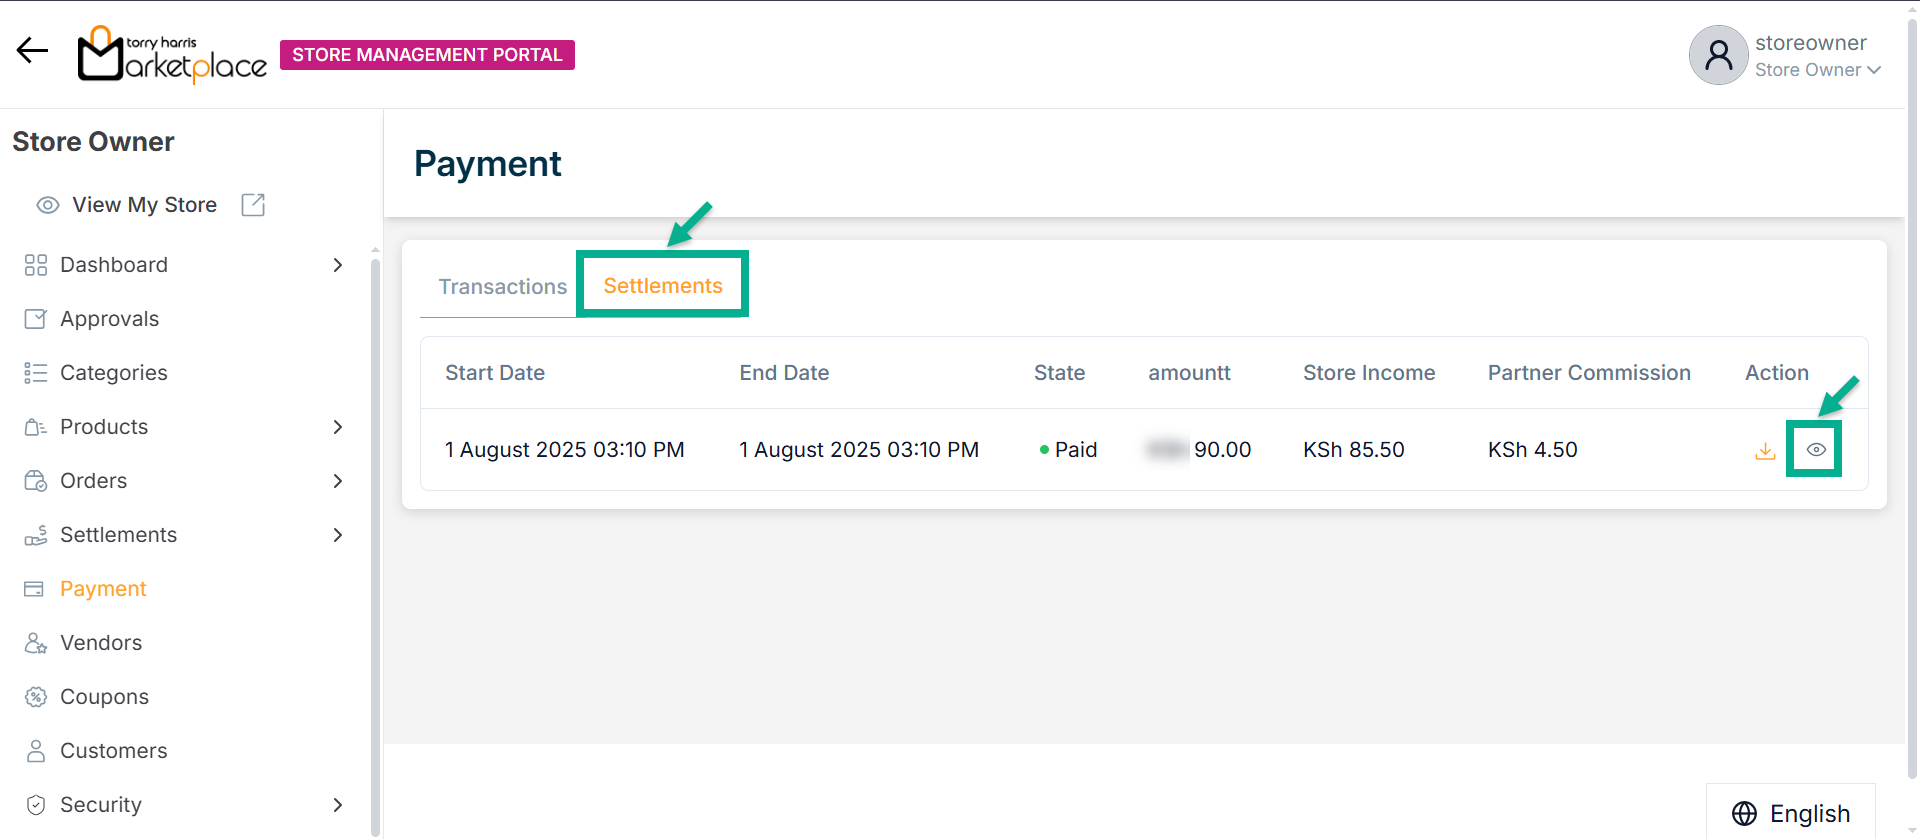Click the View My Store link
Screen dimensions: 1920x839
[x=144, y=205]
